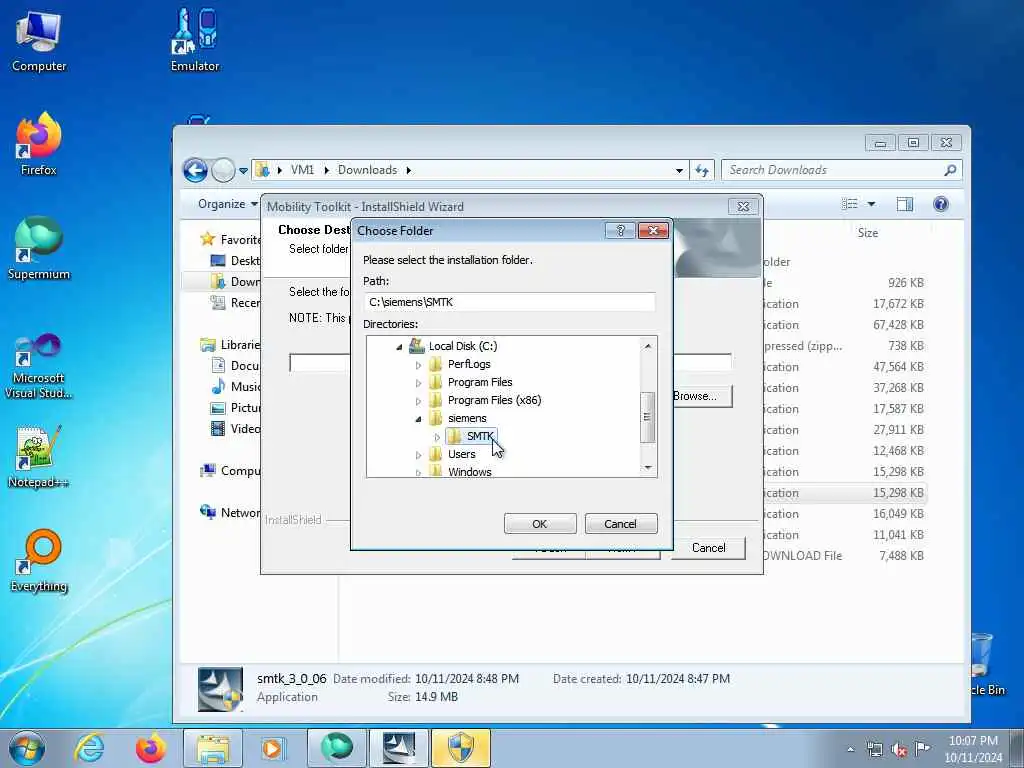Click VM1 in the address bar breadcrumb
The height and width of the screenshot is (768, 1024).
pyautogui.click(x=302, y=170)
